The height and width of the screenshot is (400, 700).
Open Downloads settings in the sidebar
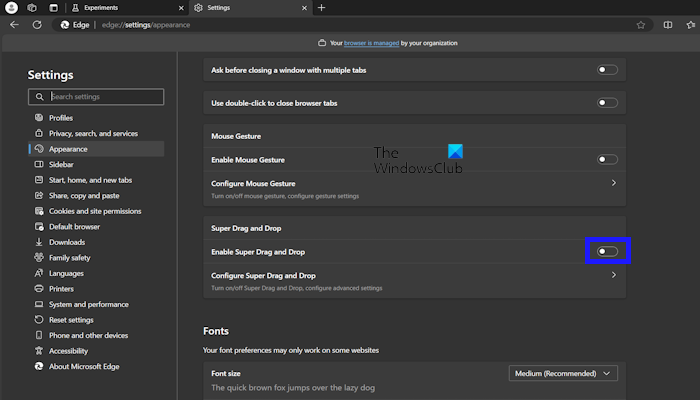click(x=66, y=242)
